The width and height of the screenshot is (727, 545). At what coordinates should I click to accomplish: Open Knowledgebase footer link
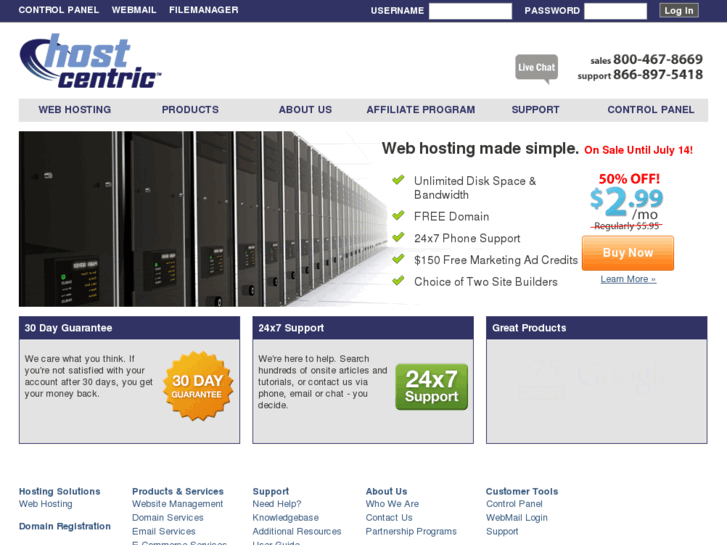pyautogui.click(x=286, y=518)
